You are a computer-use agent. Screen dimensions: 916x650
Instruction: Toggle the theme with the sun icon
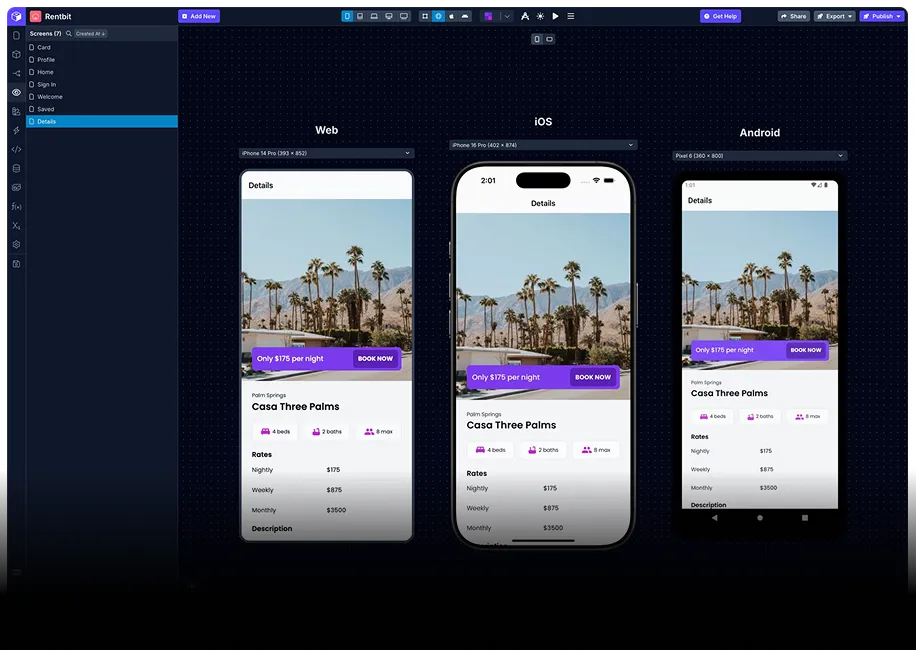[540, 16]
